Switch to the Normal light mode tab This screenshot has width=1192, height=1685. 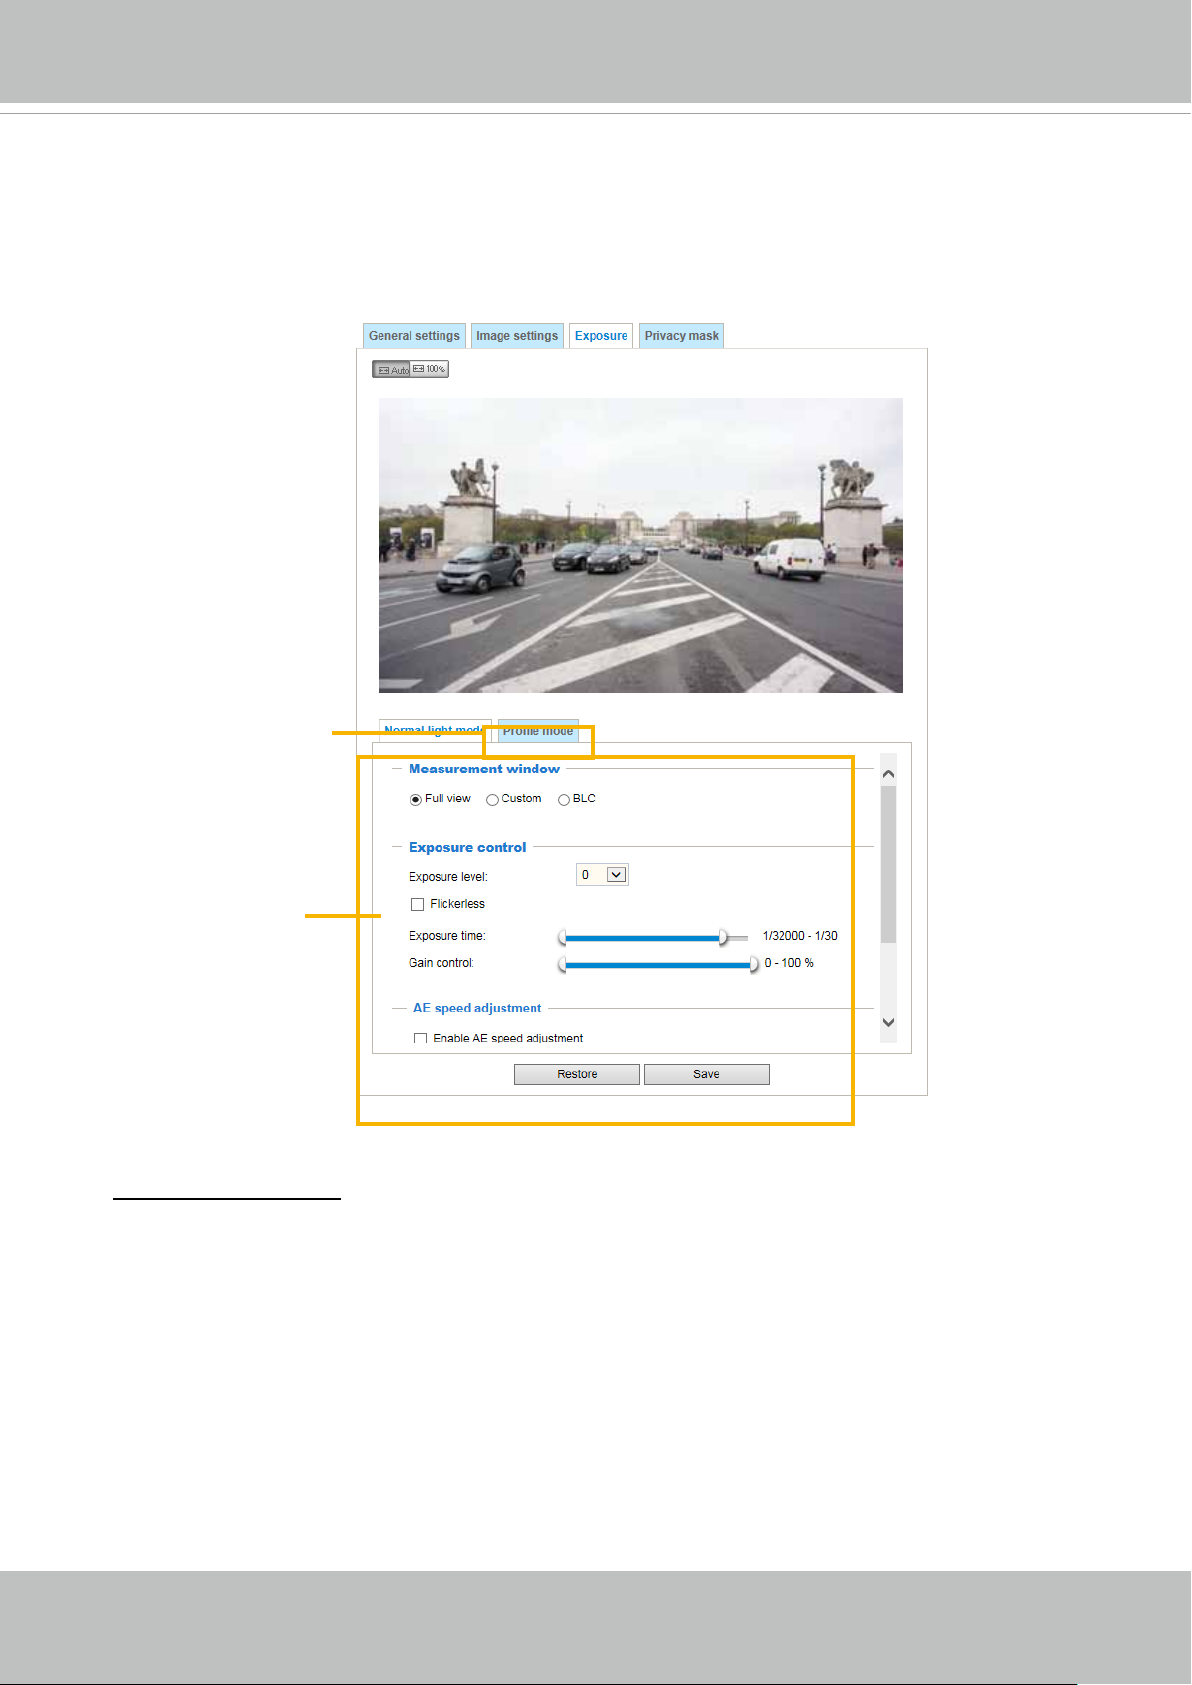pos(435,731)
